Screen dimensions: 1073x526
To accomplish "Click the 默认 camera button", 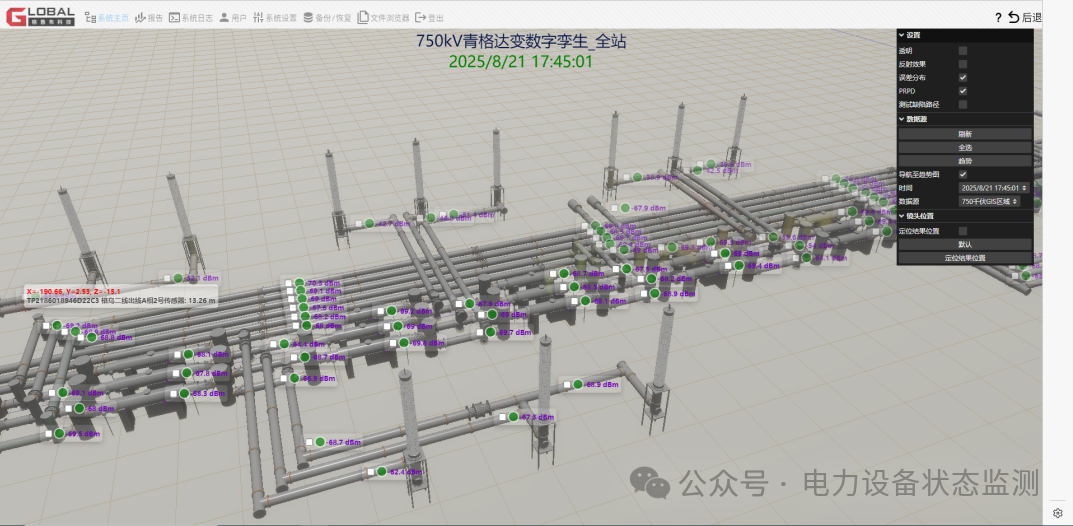I will pyautogui.click(x=965, y=244).
